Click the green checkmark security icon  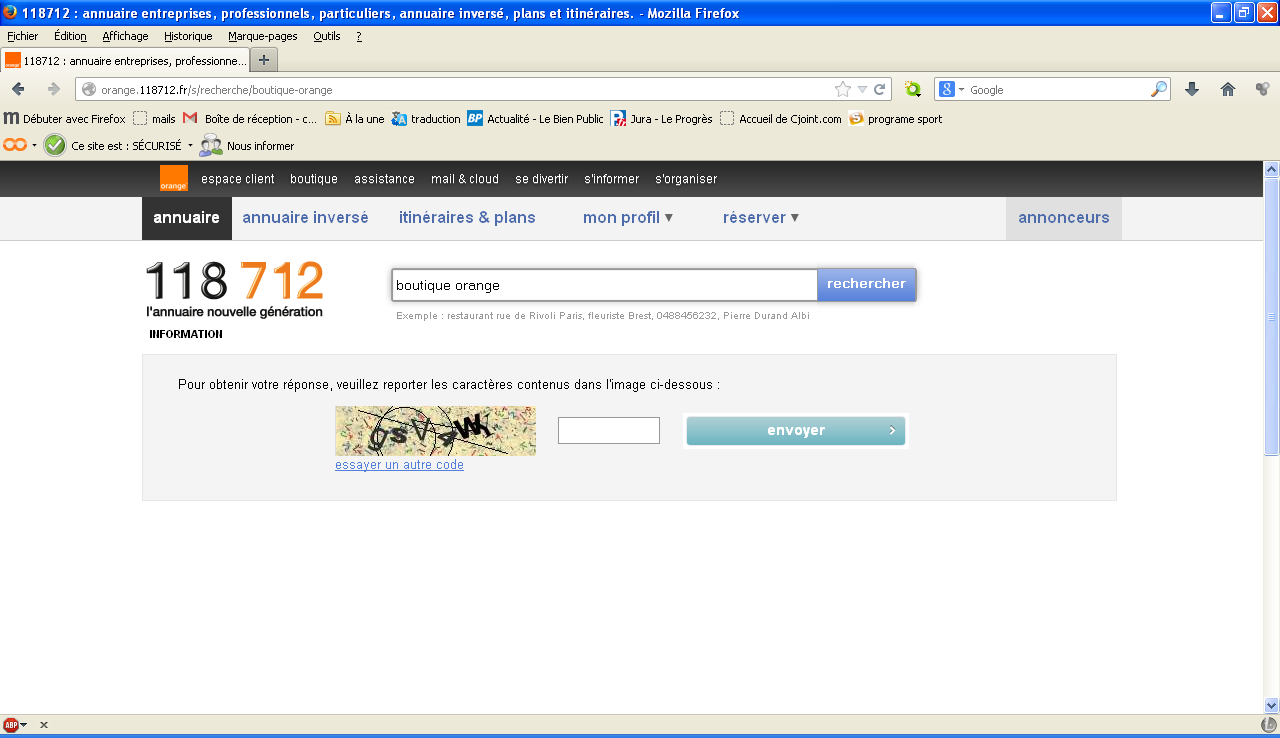click(55, 145)
